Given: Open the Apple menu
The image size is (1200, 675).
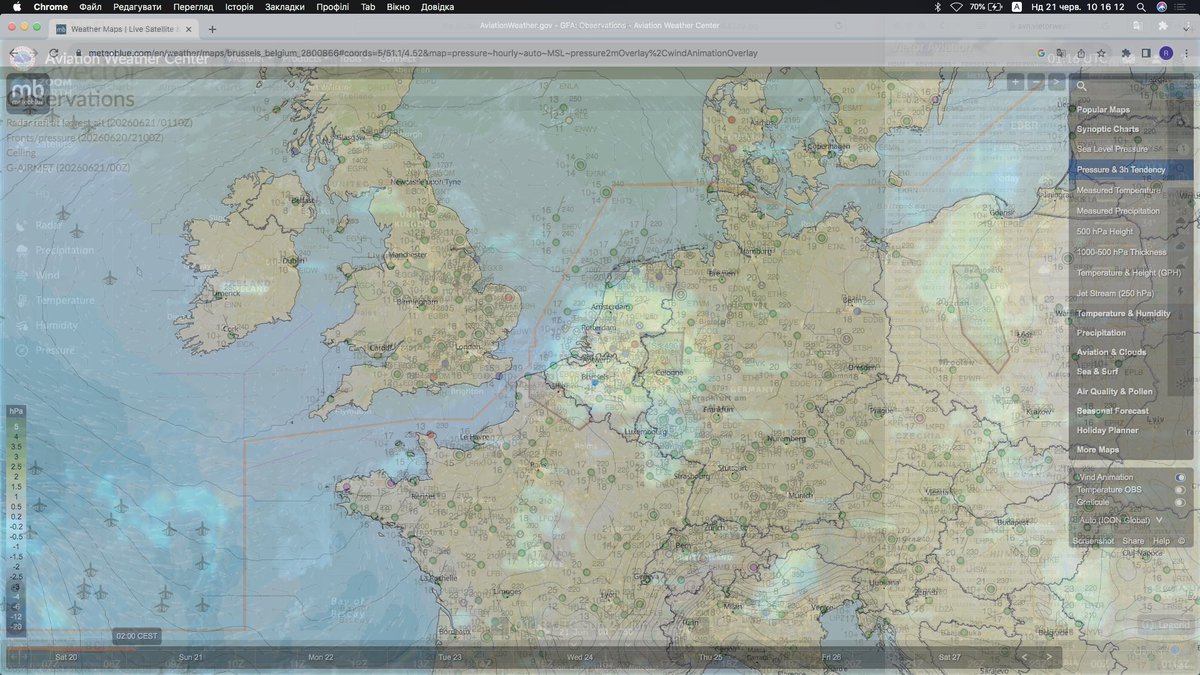Looking at the screenshot, I should [x=17, y=6].
